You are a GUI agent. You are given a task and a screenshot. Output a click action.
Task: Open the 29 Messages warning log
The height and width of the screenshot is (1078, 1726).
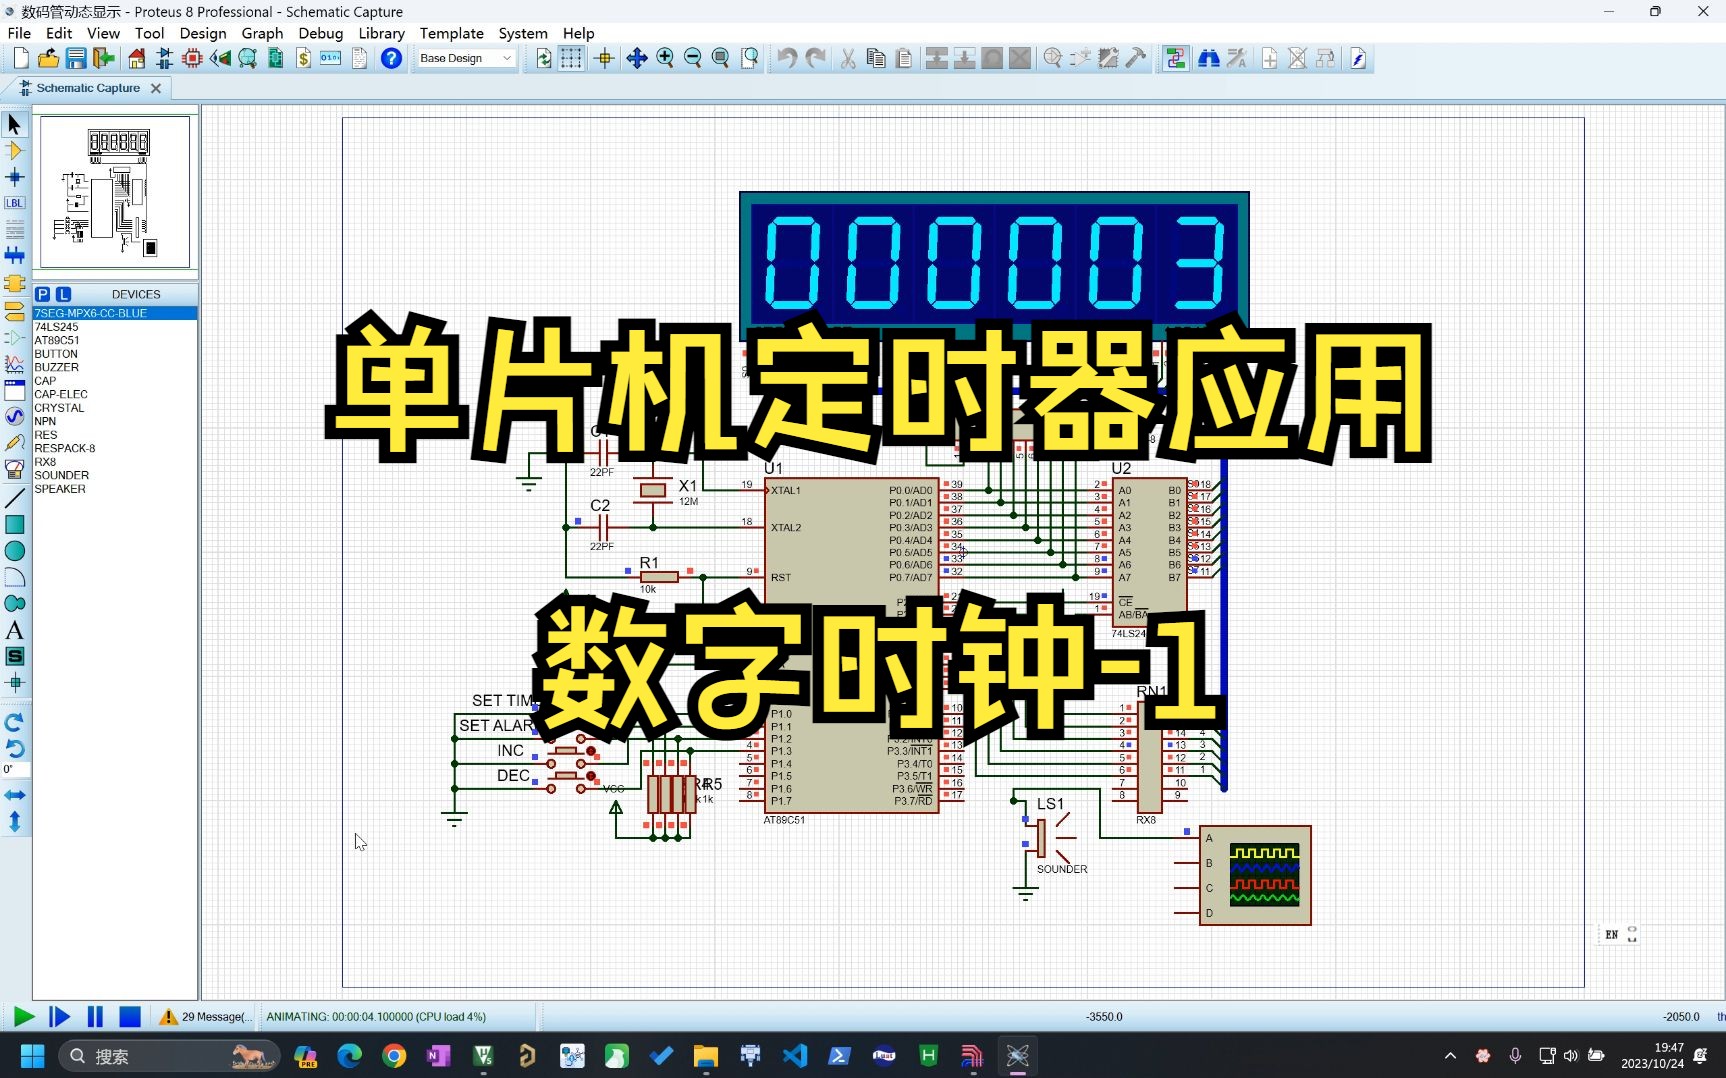205,1017
